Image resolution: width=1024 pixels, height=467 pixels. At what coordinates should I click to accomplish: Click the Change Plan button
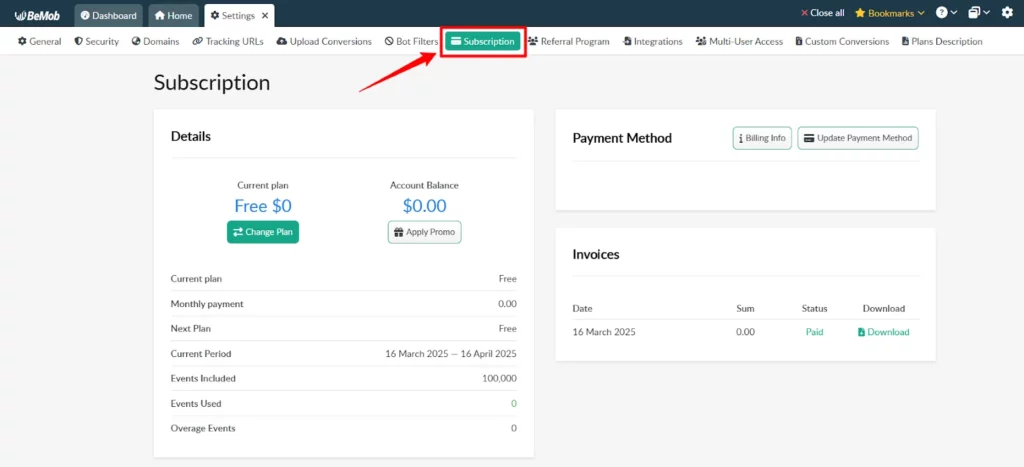[263, 232]
